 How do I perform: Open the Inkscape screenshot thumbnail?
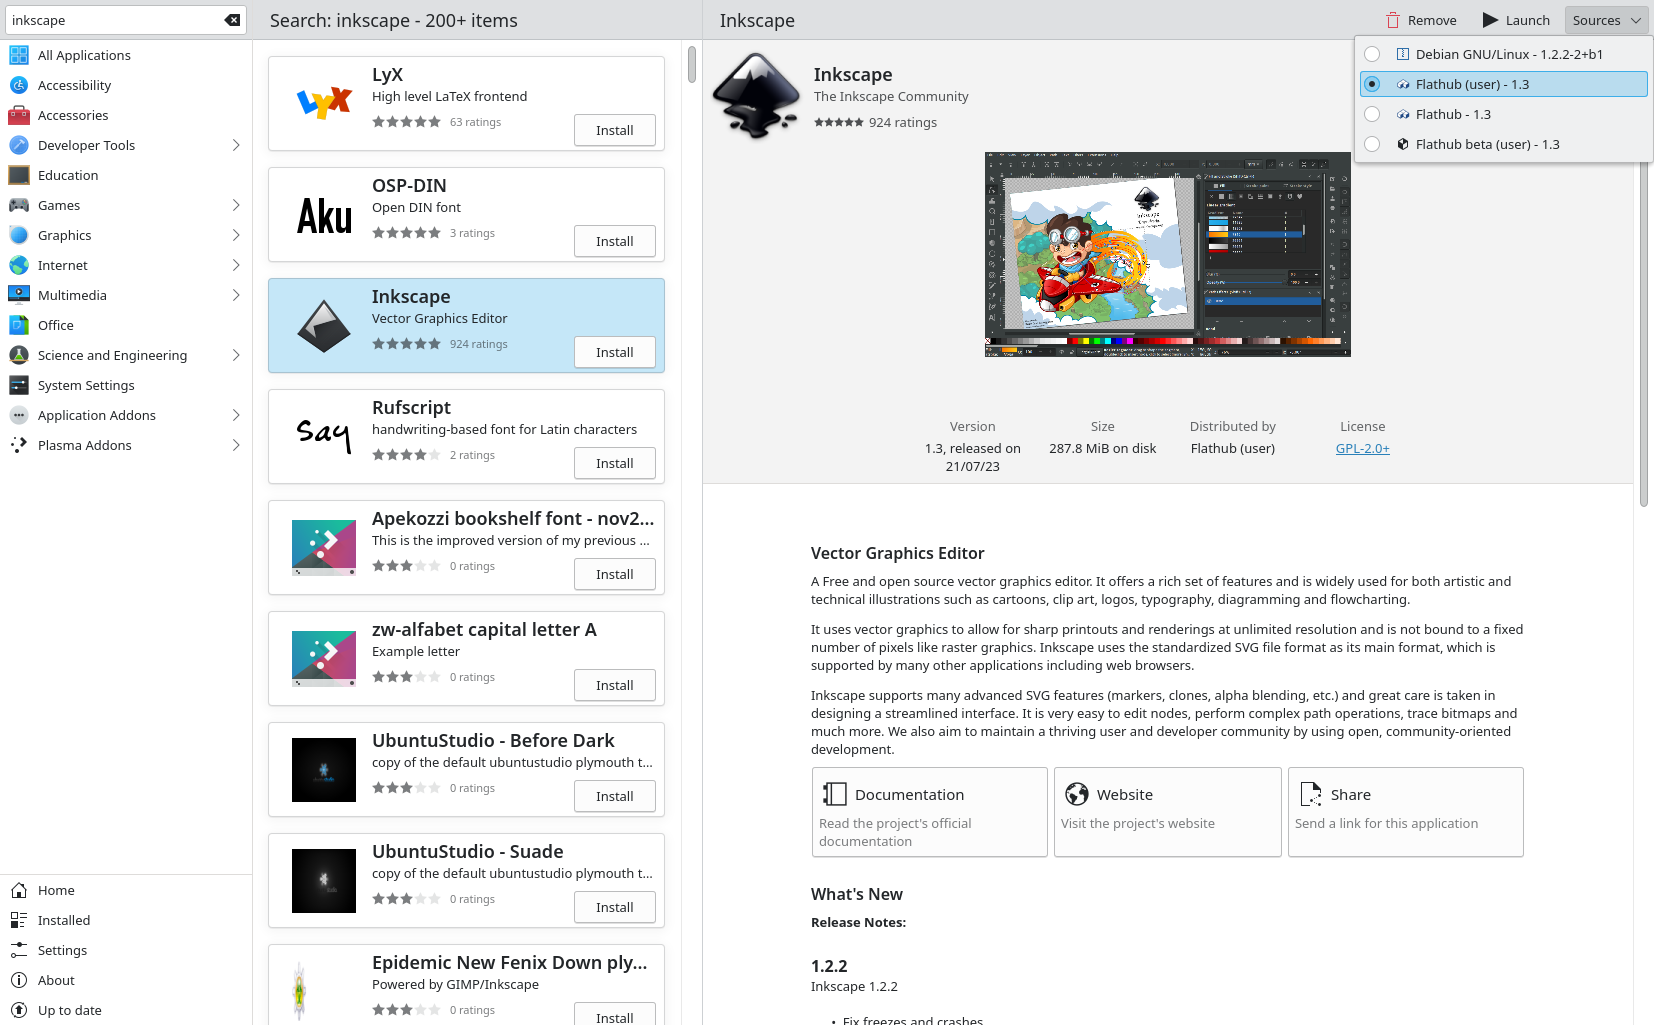[x=1167, y=254]
